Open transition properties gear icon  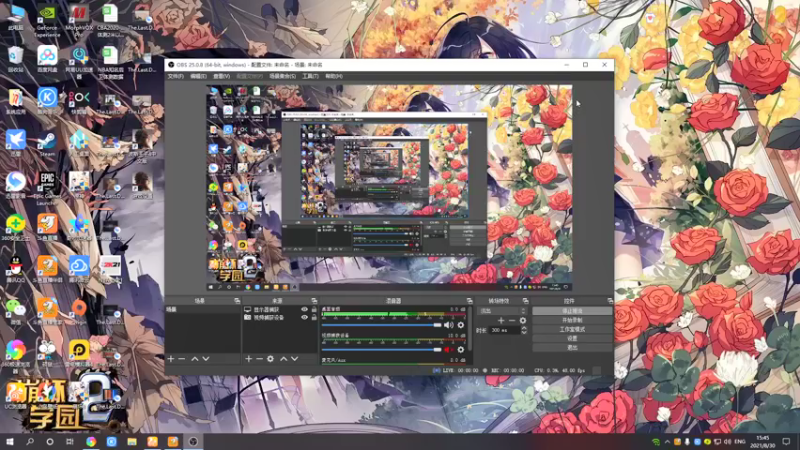tap(522, 320)
